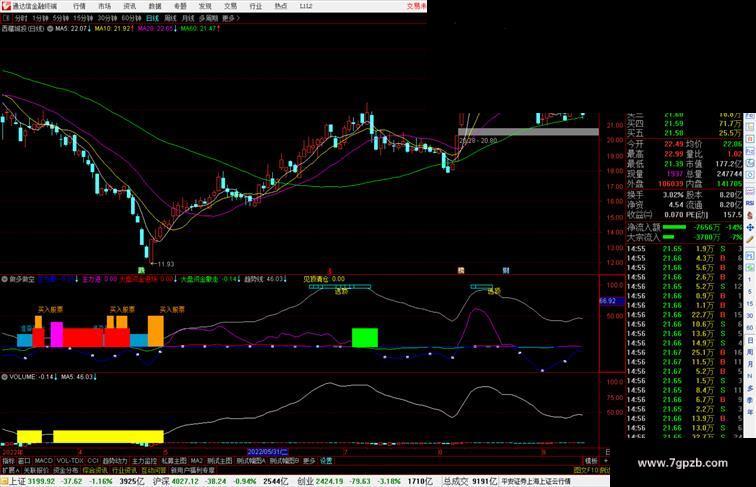Select 季 period sidebar icon
Screen dimensions: 756x487
[750, 400]
